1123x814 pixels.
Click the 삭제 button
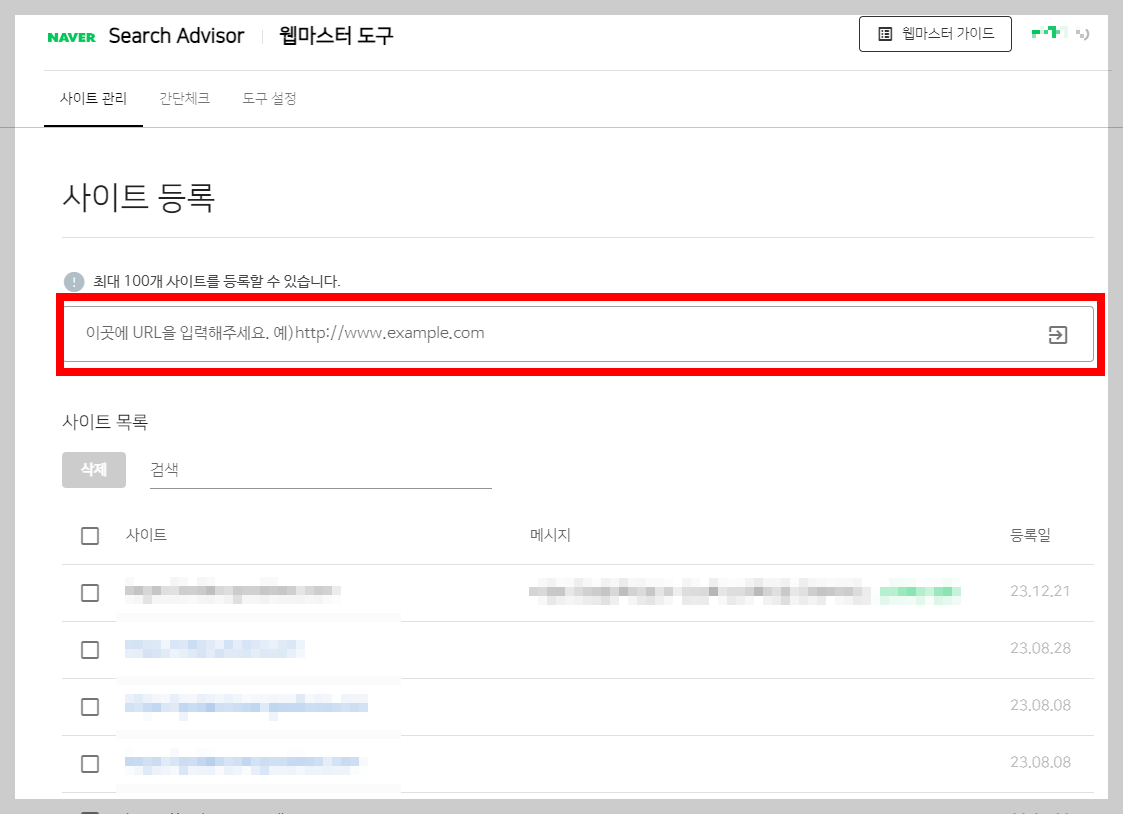tap(93, 469)
